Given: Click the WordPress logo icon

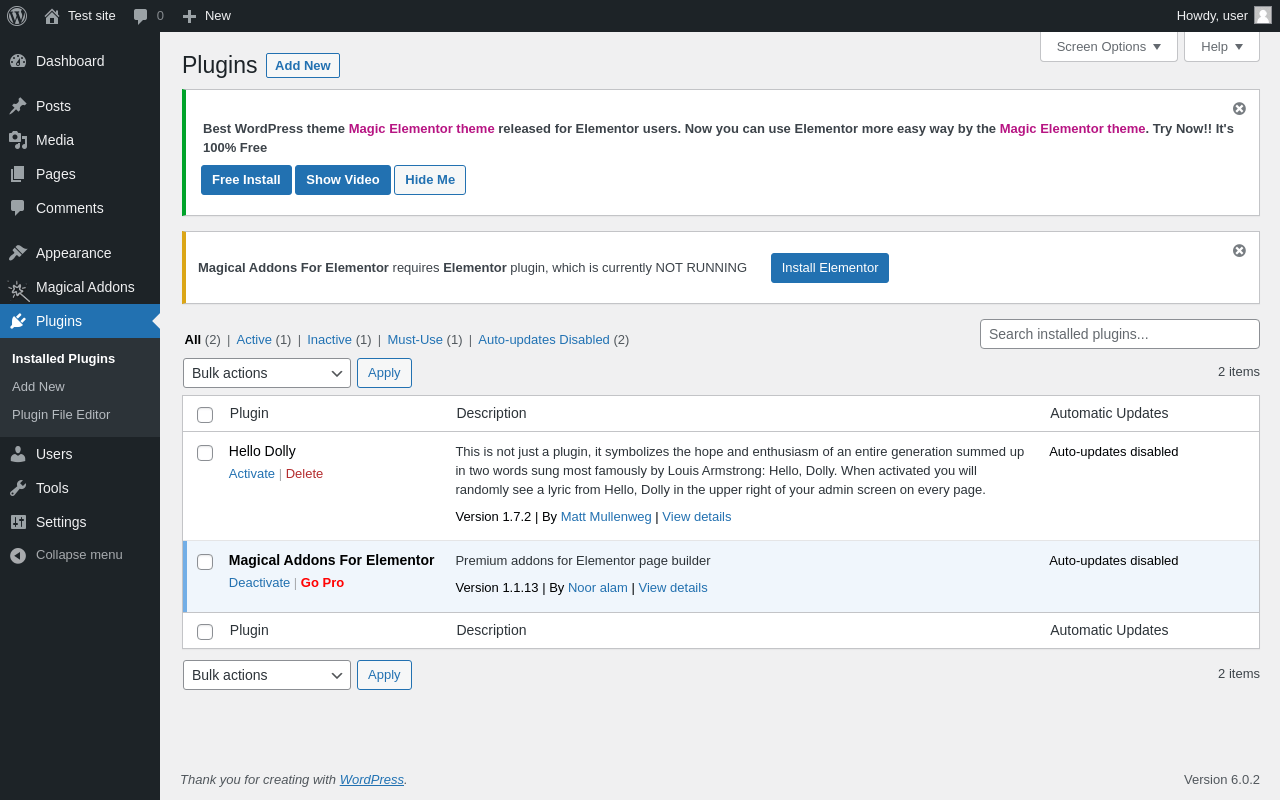Looking at the screenshot, I should click(17, 16).
